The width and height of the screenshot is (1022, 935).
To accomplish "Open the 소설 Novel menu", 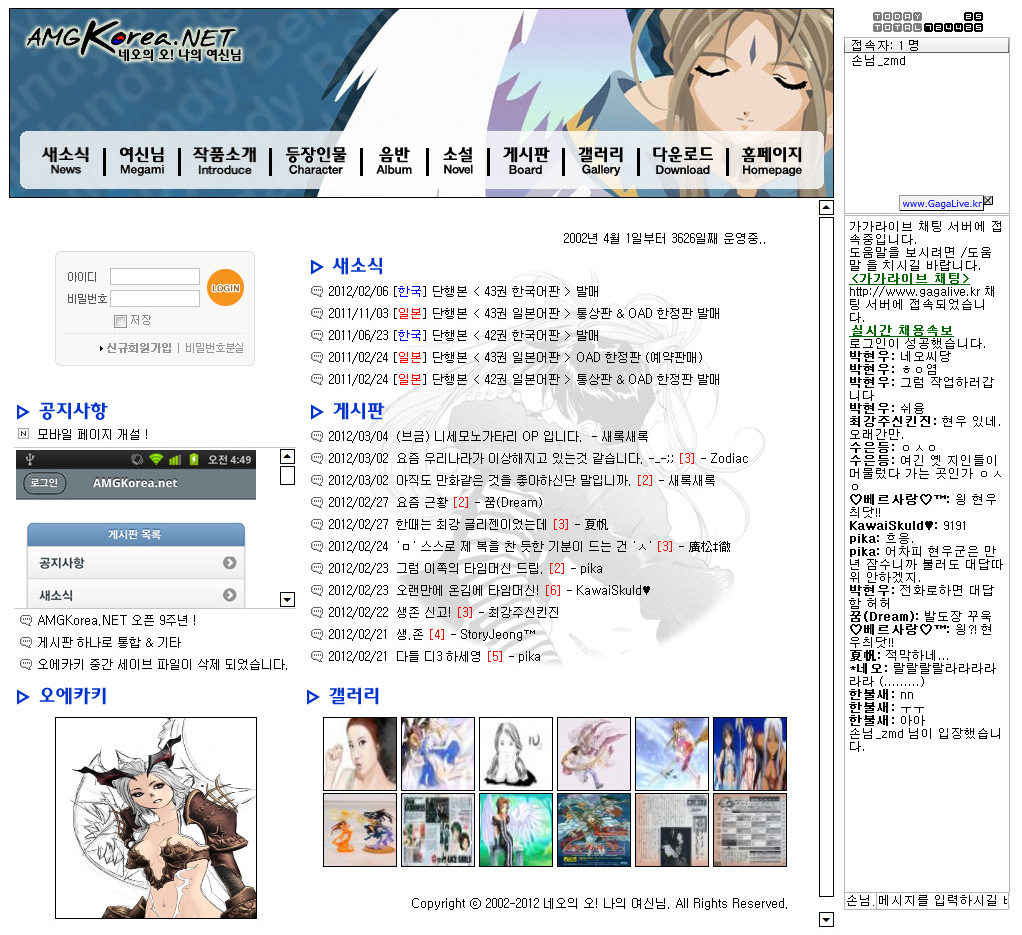I will click(x=458, y=160).
